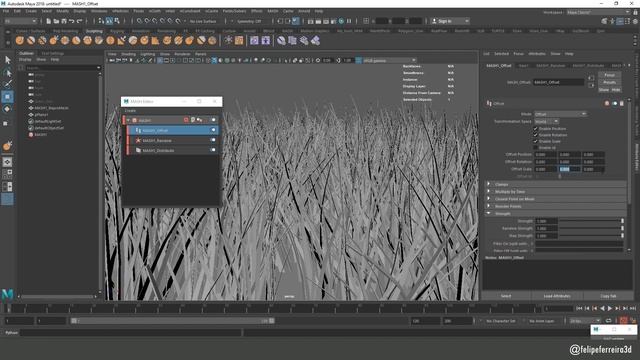Viewport: 640px width, 360px height.
Task: Click the red add-node icon on MASH1 row
Action: [186, 120]
